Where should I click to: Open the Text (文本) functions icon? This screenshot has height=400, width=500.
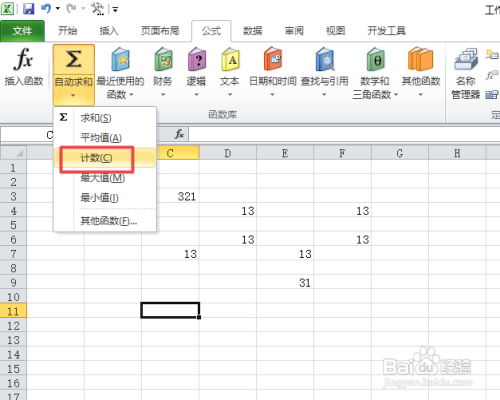coord(230,59)
